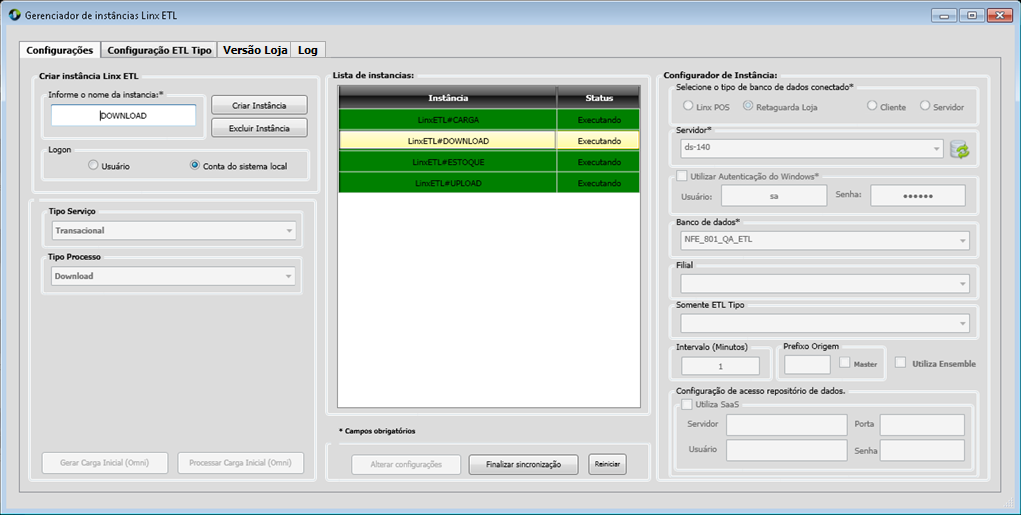Click Executando status of LinxETL#UPLOAD

[x=599, y=183]
